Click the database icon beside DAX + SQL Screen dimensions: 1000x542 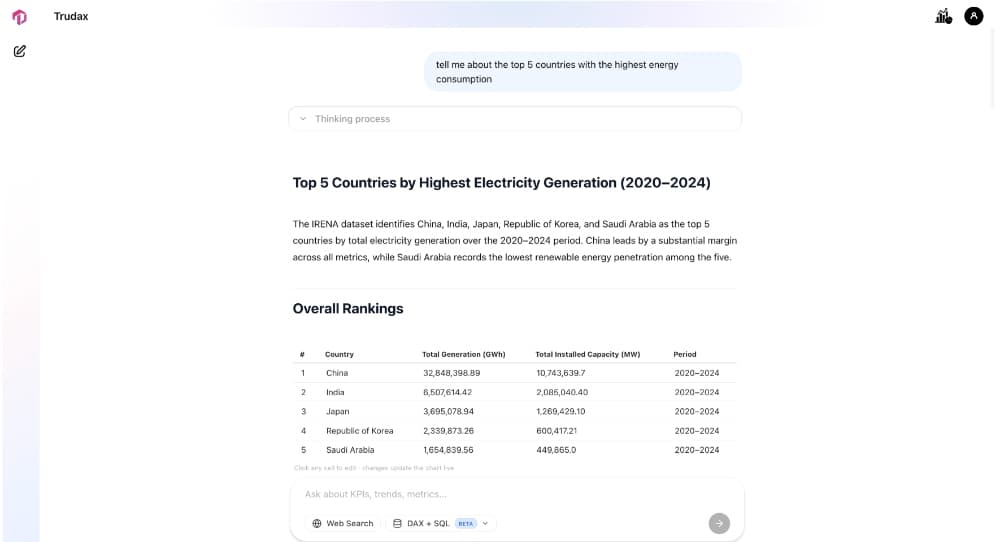tap(397, 524)
